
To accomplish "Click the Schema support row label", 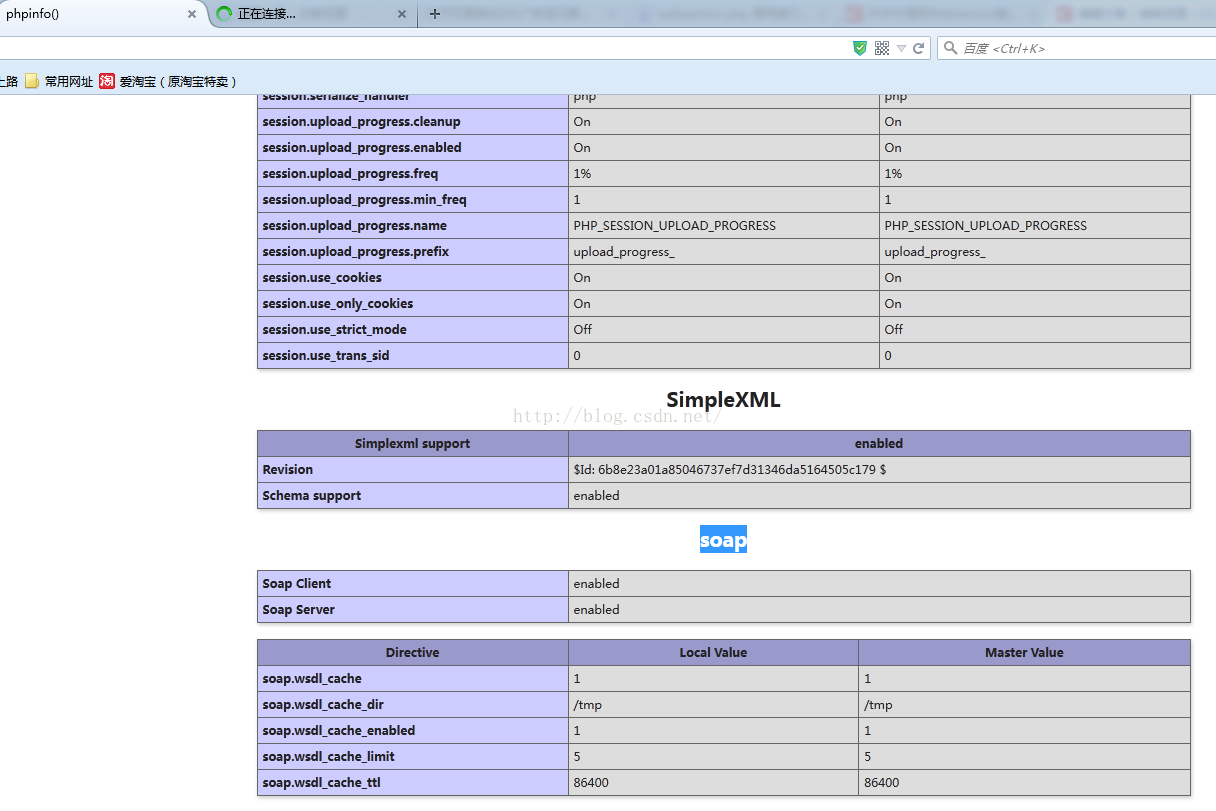I will [311, 496].
